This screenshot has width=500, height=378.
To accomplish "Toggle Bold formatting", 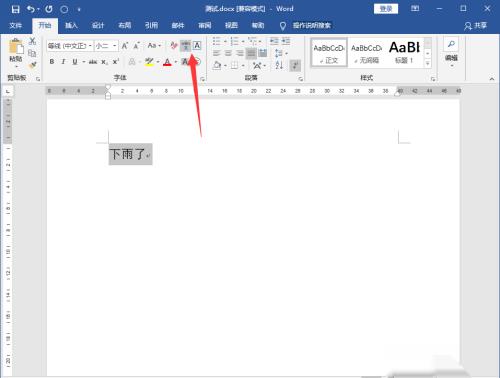I will point(52,62).
